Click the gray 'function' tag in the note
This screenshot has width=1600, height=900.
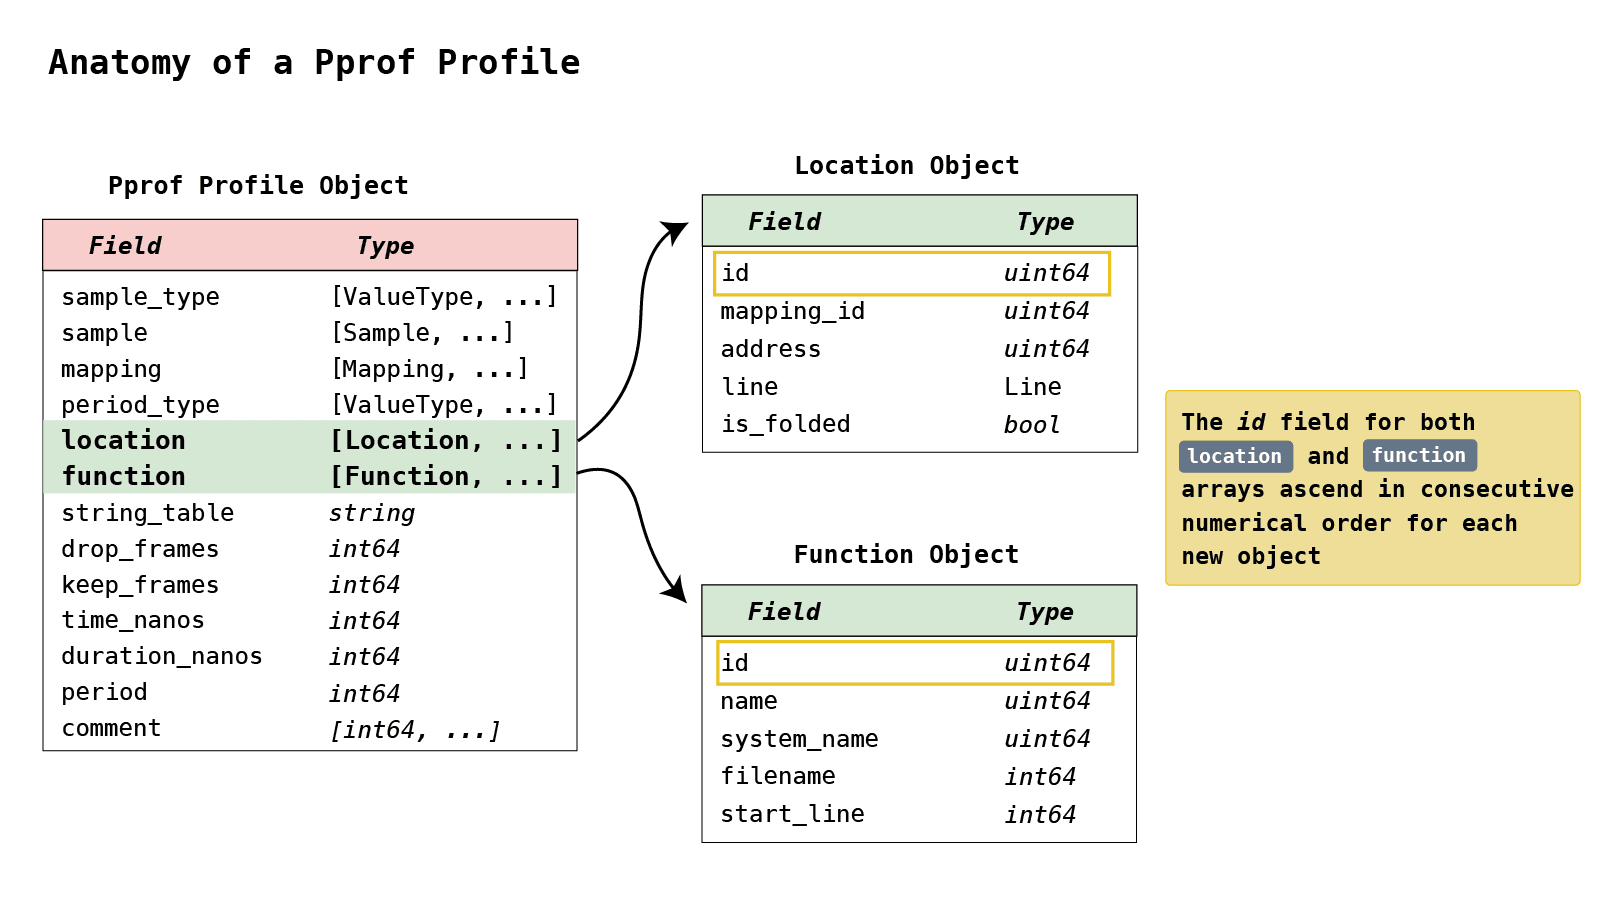[x=1419, y=456]
